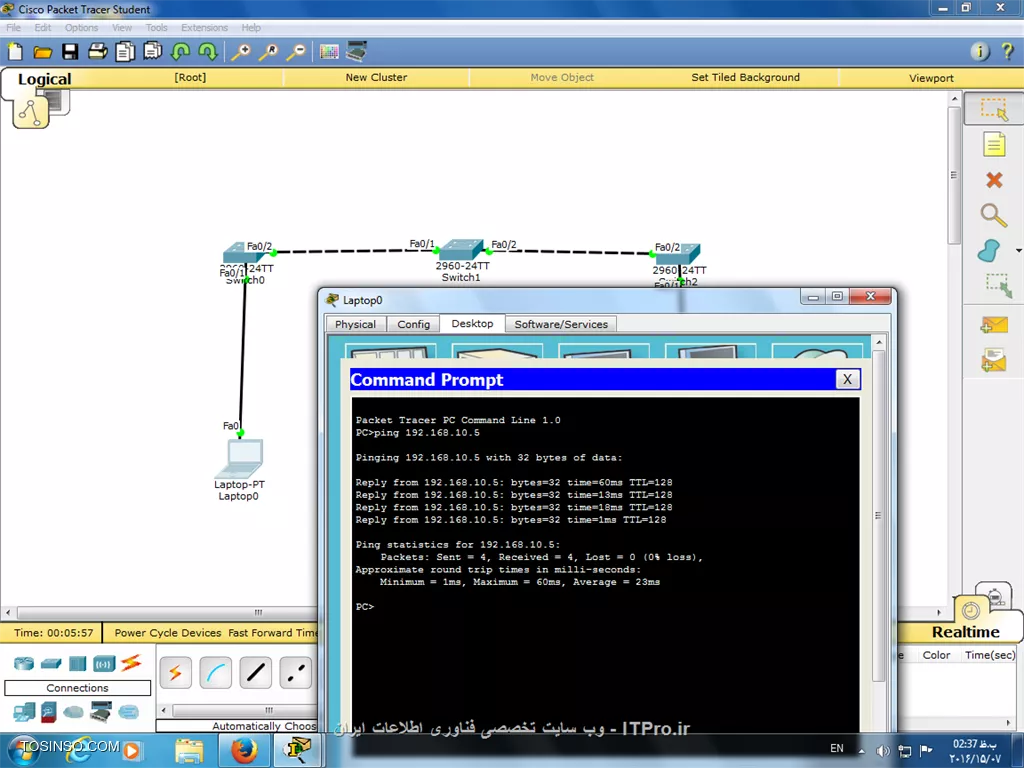Select the Switches device category

[51, 664]
